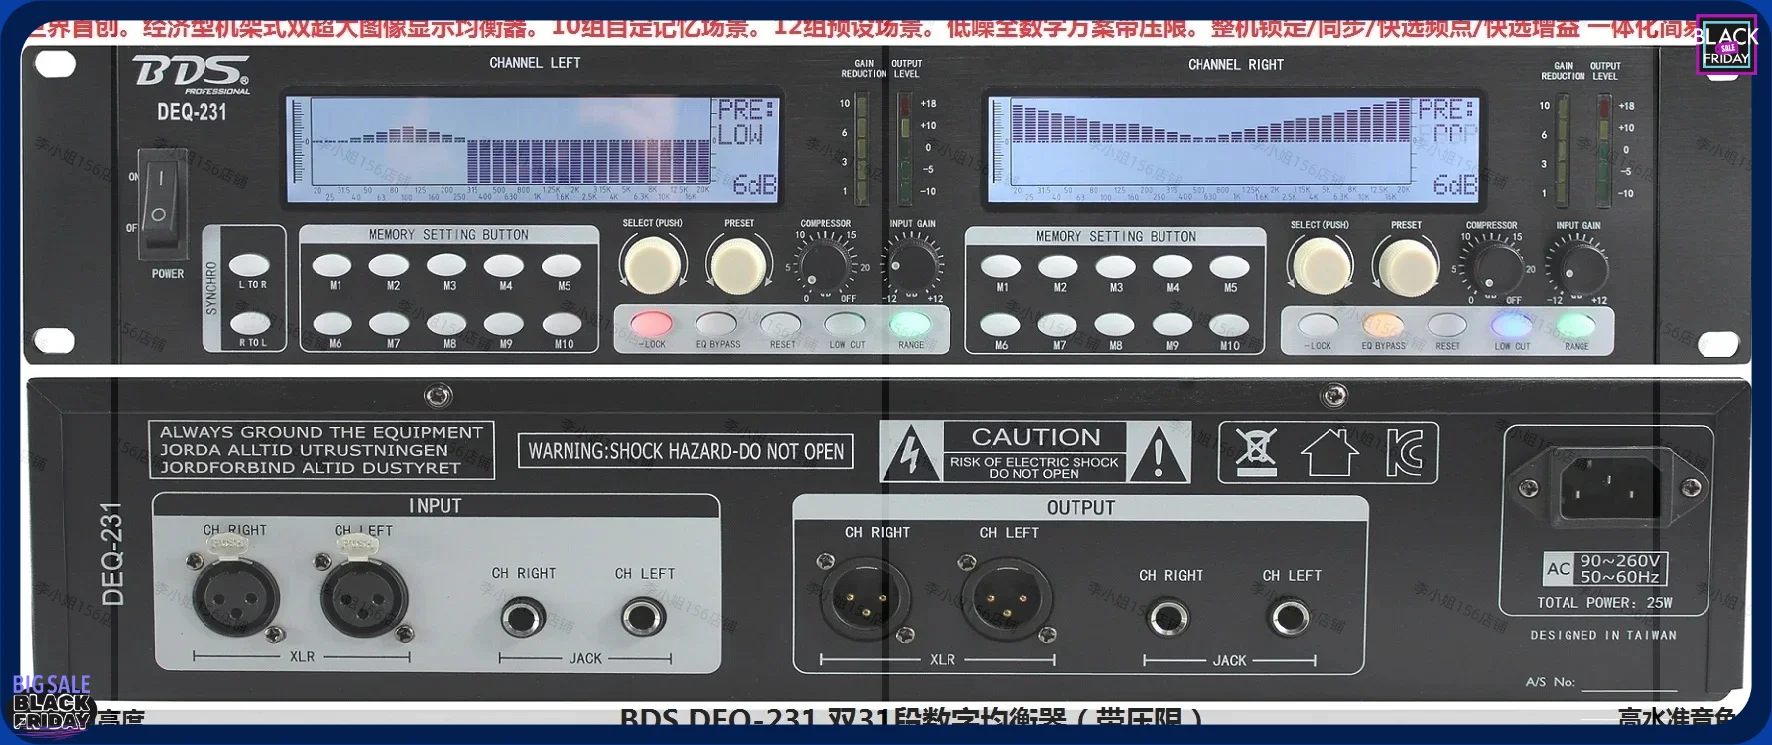Click the house symbol on rear panel

(x=1329, y=452)
